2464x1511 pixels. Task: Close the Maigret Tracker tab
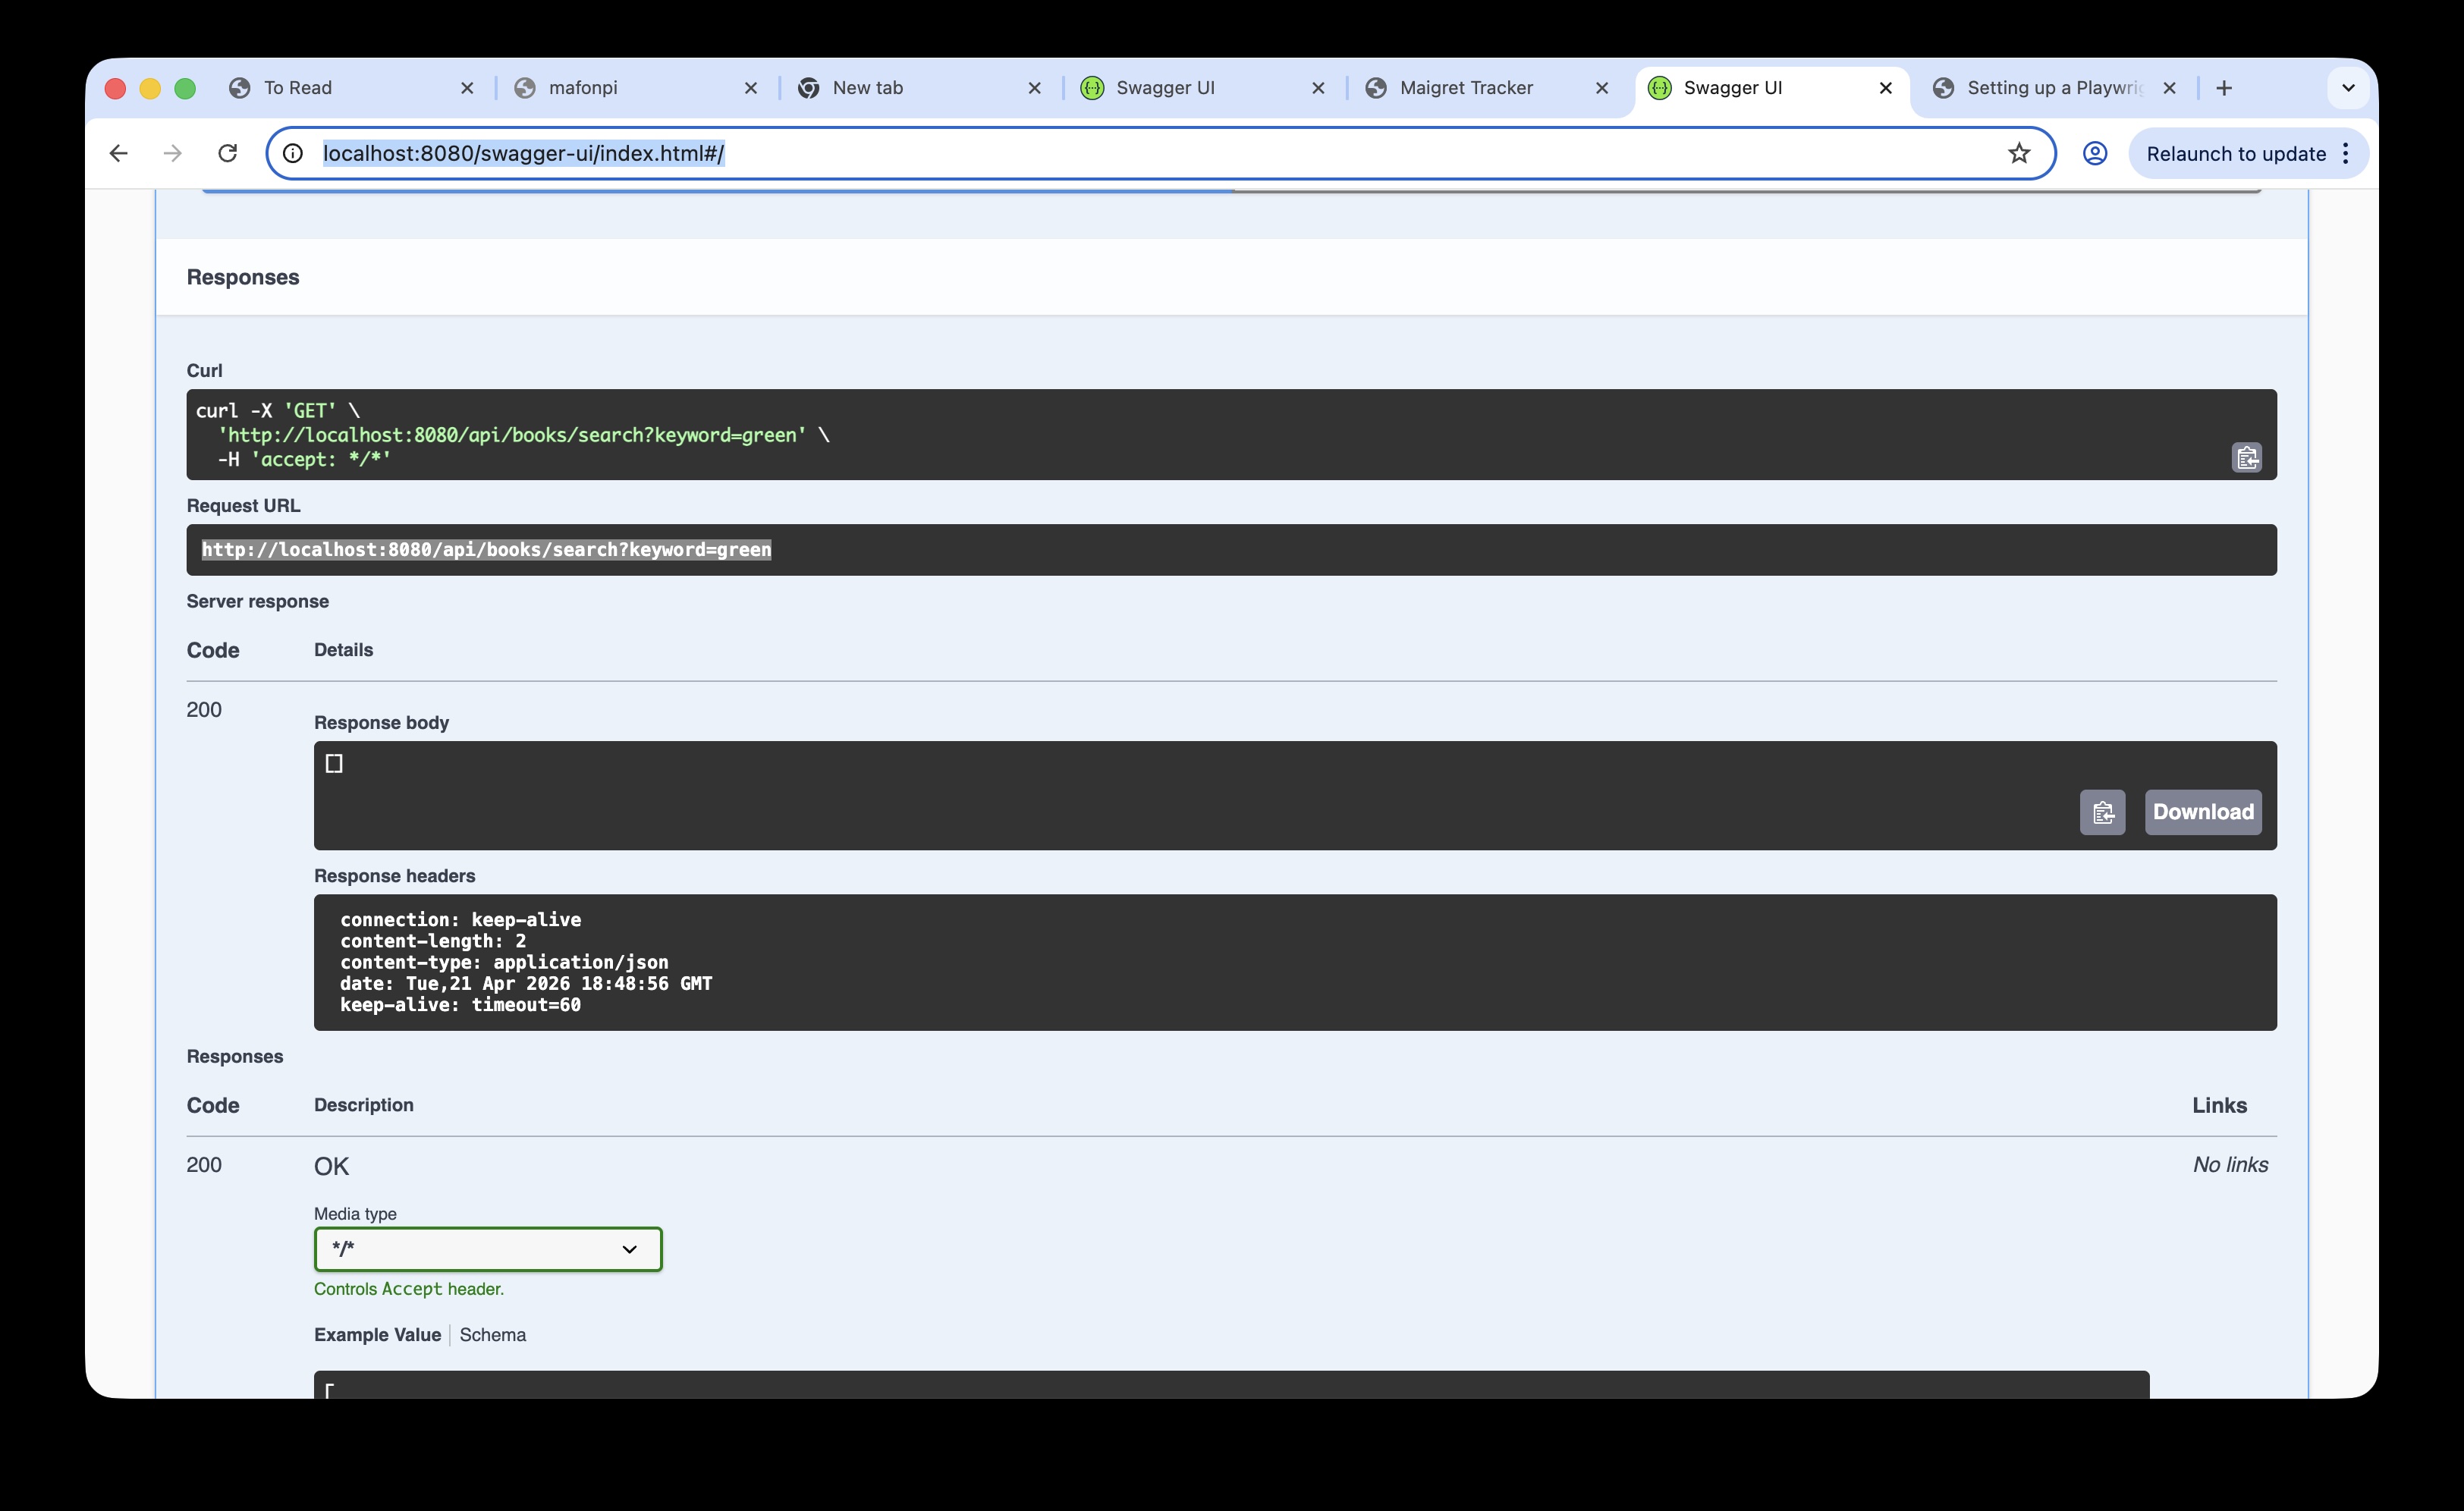coord(1602,88)
